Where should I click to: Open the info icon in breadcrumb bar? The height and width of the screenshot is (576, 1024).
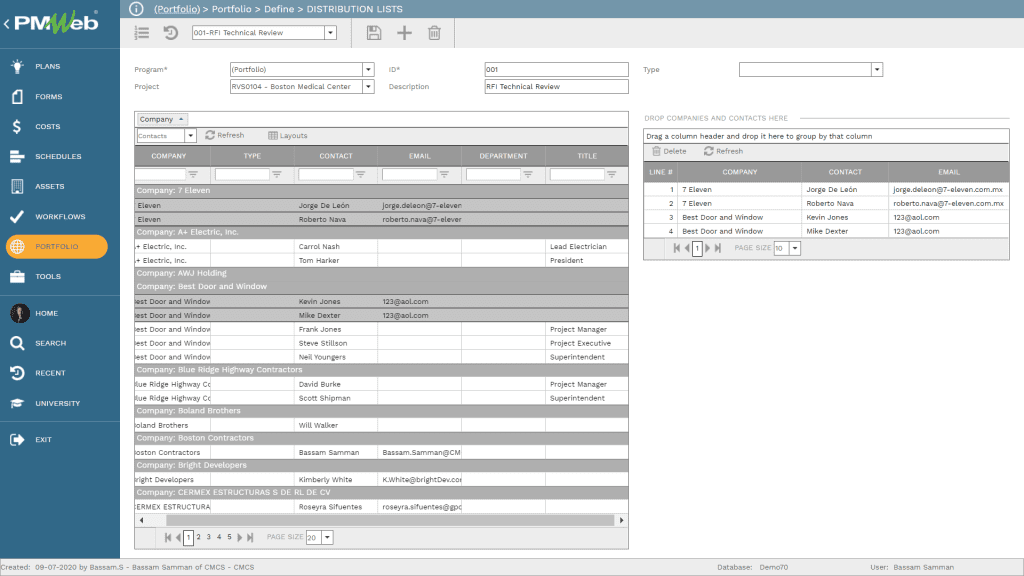[136, 9]
